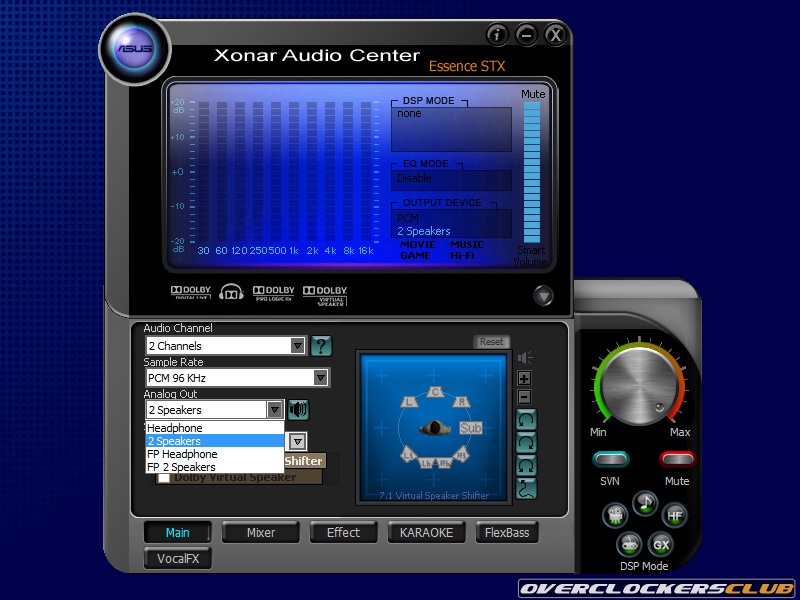Open the information (i) button
Screen dimensions: 800x600
[x=497, y=35]
